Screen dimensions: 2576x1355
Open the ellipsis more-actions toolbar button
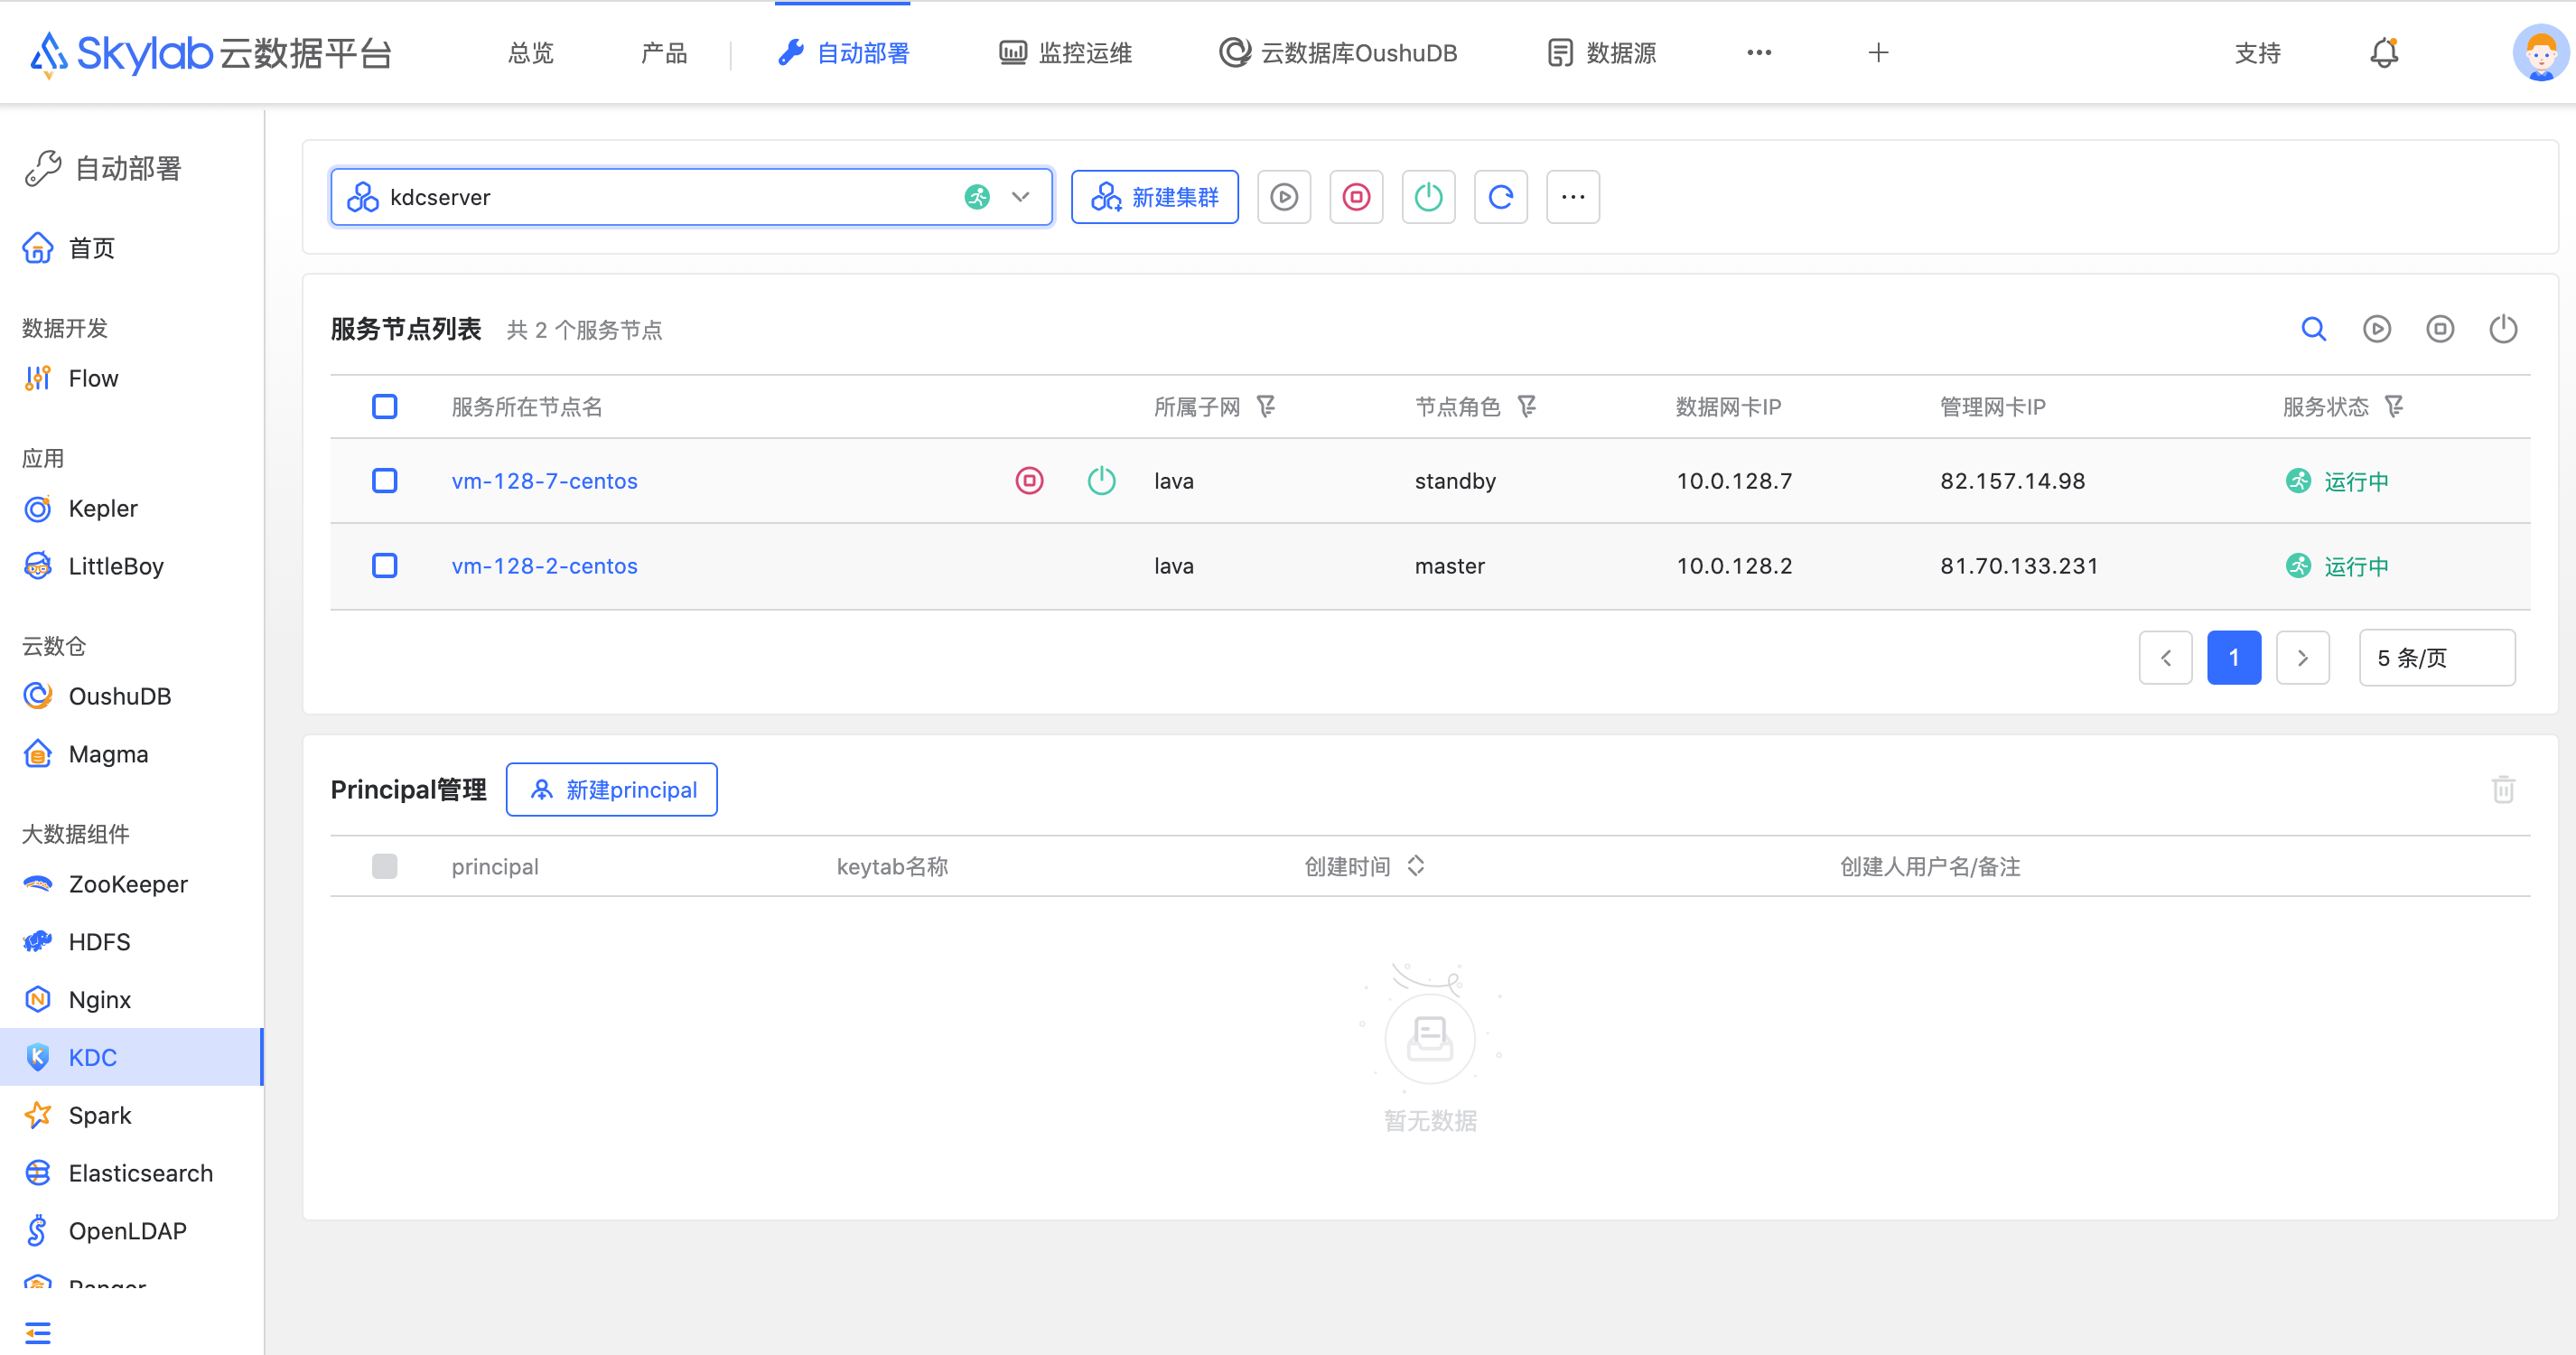point(1572,197)
